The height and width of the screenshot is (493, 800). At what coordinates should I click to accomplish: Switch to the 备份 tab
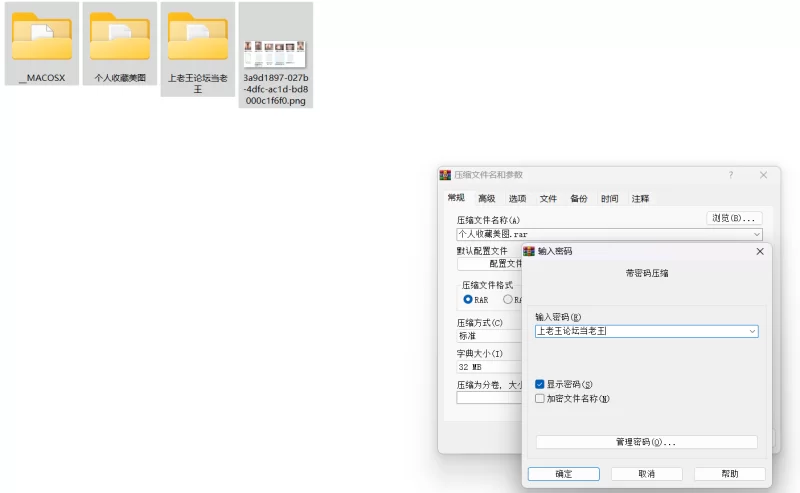pyautogui.click(x=579, y=199)
